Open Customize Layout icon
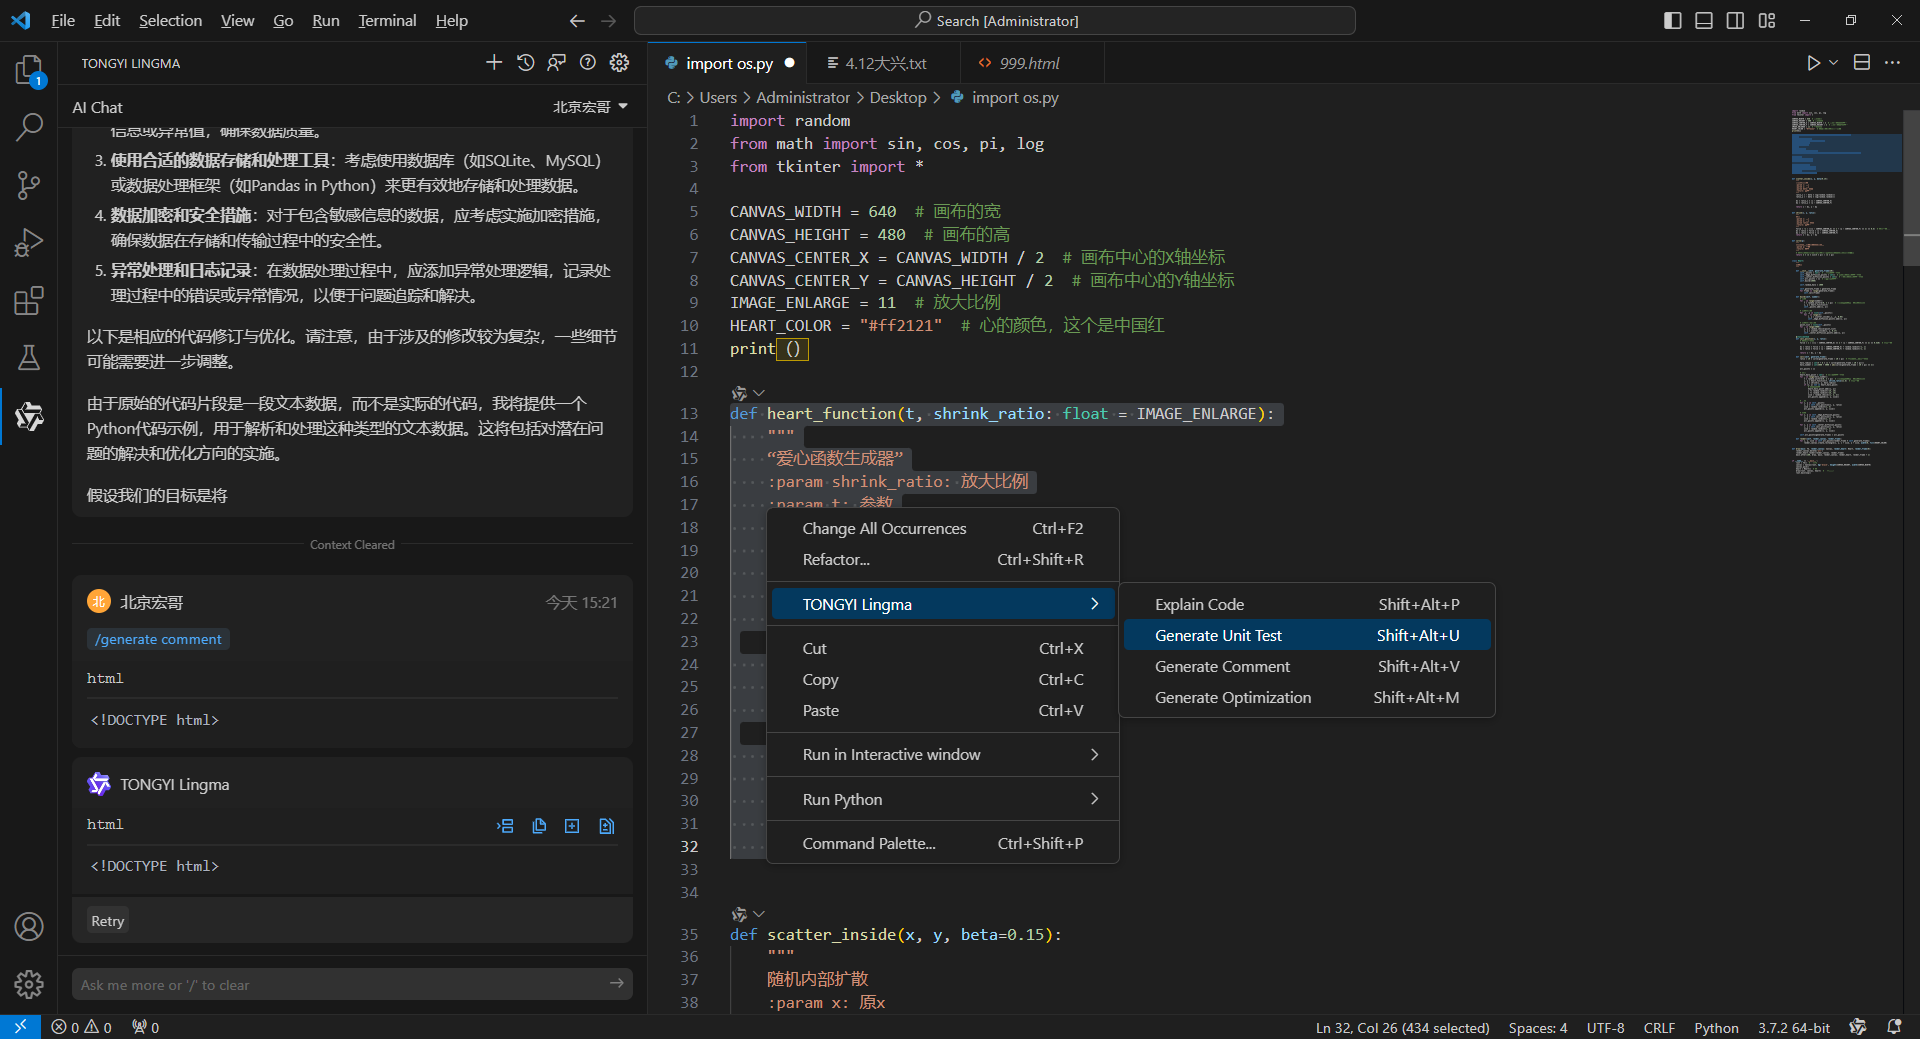 (x=1767, y=20)
